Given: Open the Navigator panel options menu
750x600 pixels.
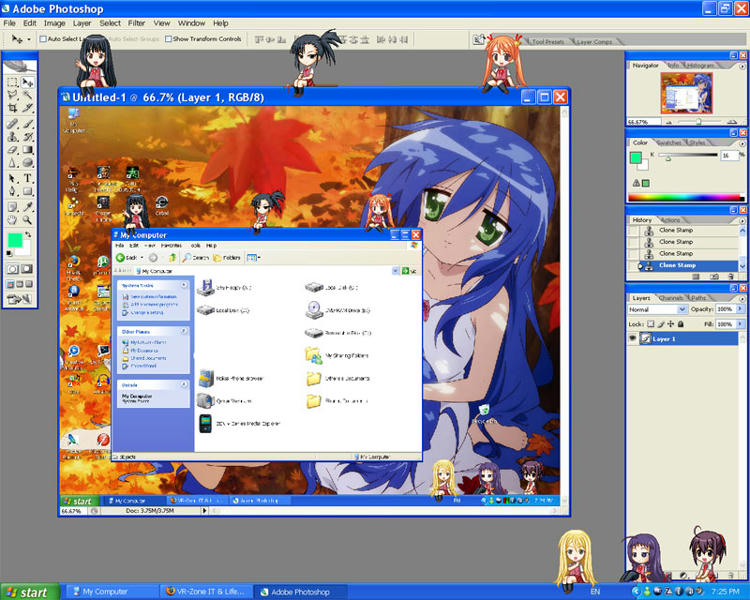Looking at the screenshot, I should pos(742,67).
